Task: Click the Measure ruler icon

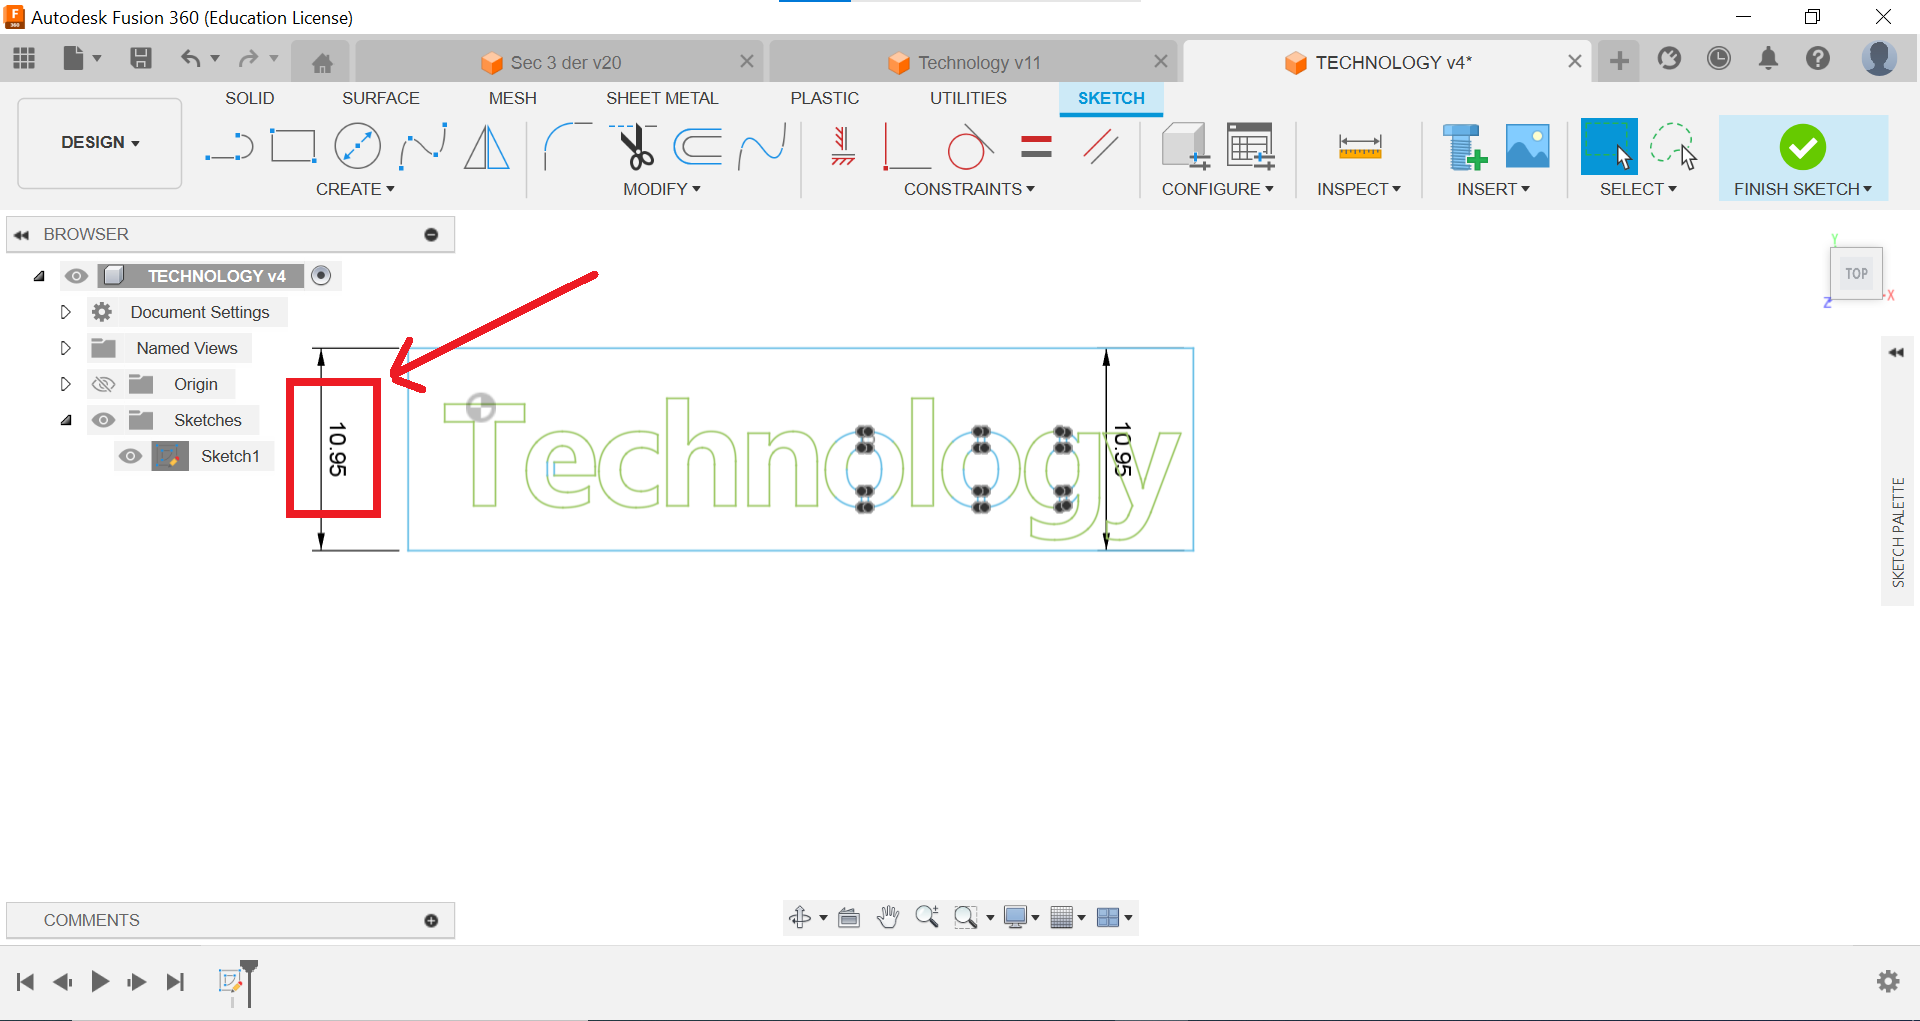Action: pos(1359,148)
